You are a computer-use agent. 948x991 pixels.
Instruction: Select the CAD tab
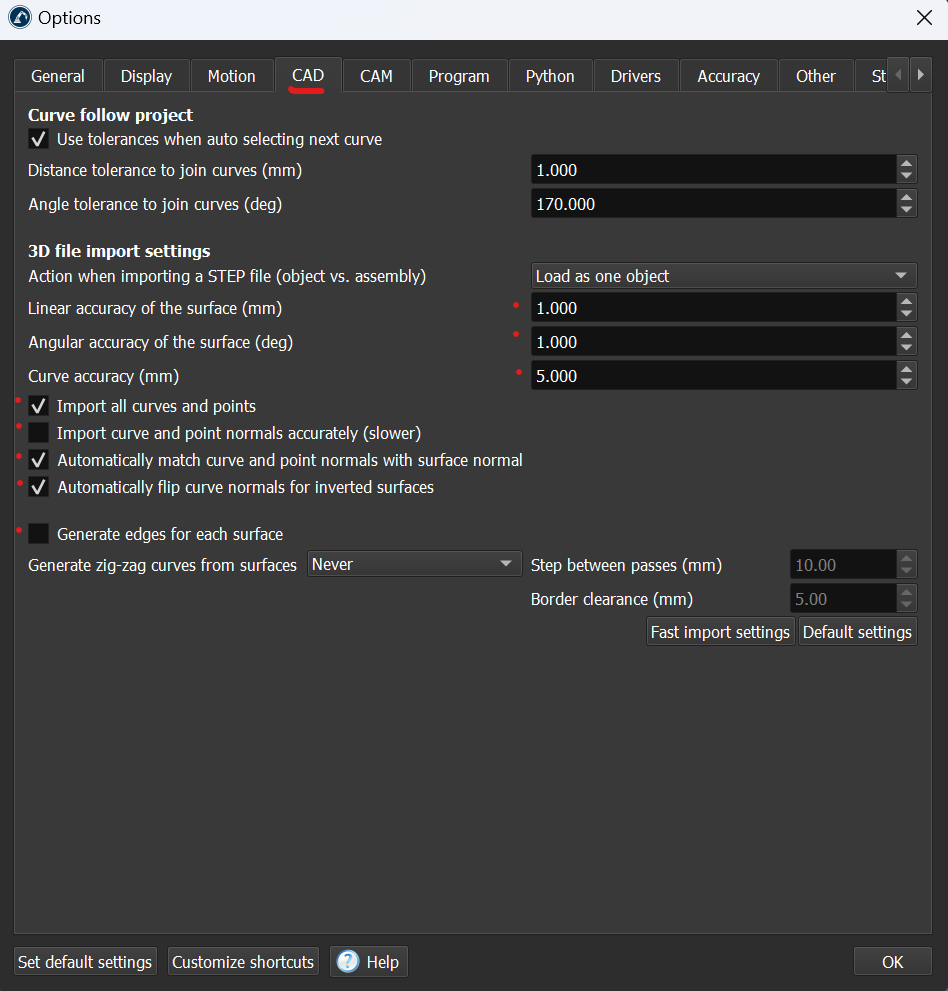pyautogui.click(x=308, y=75)
